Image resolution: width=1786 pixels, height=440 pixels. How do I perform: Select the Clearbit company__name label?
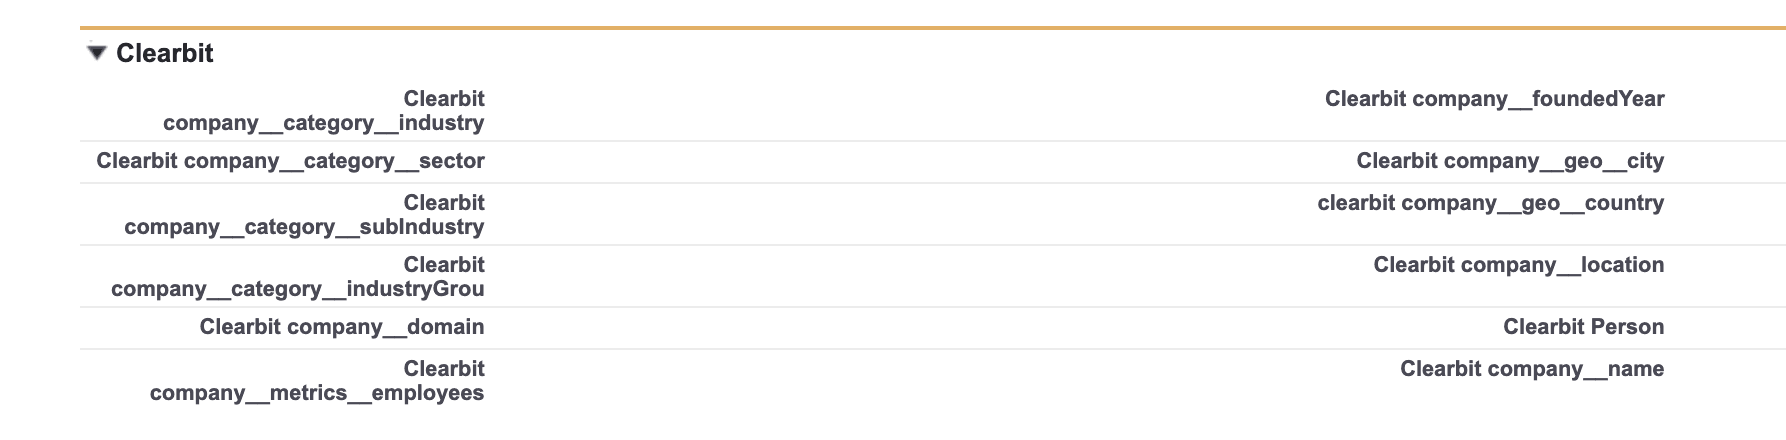click(1532, 369)
